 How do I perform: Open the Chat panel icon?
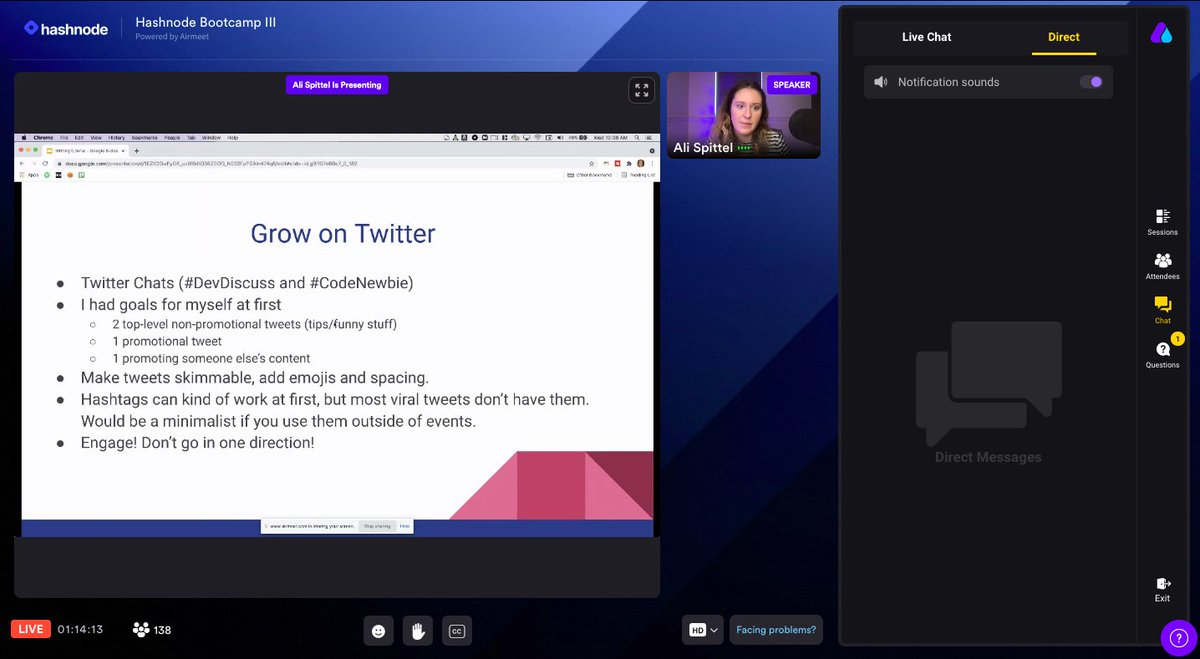1162,310
